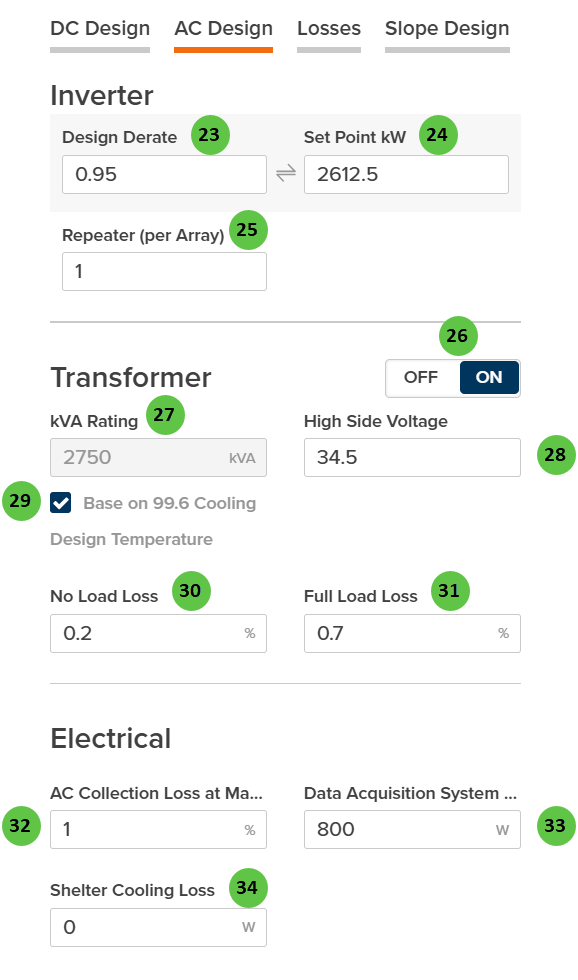578x980 pixels.
Task: Click the Data Acquisition System field
Action: [x=412, y=829]
